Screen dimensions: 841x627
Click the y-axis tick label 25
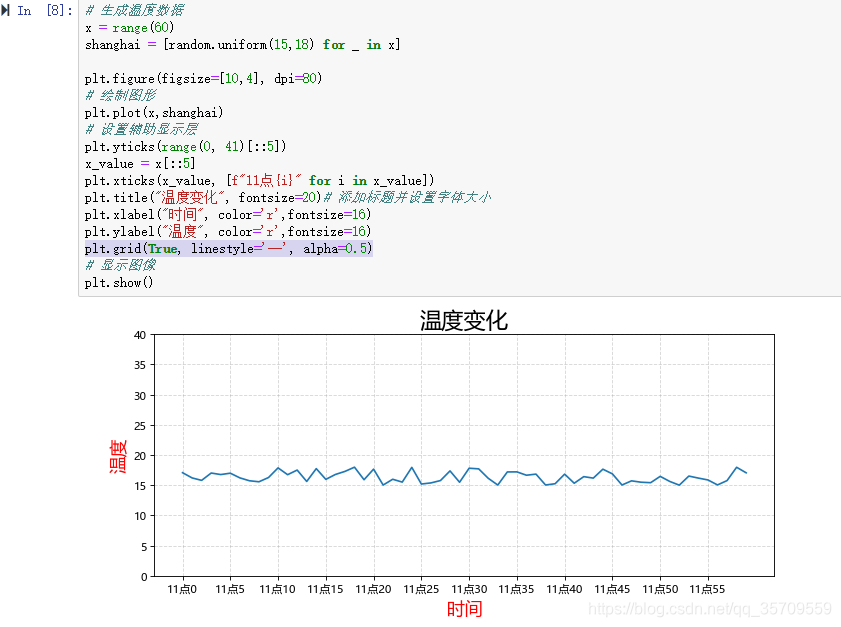click(140, 426)
